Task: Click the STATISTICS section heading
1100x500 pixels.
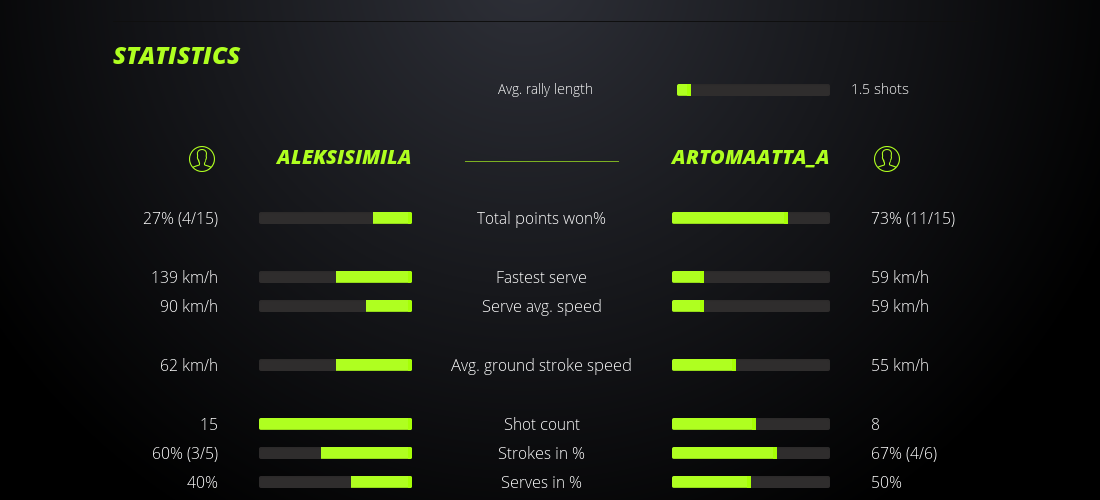Action: [x=177, y=56]
